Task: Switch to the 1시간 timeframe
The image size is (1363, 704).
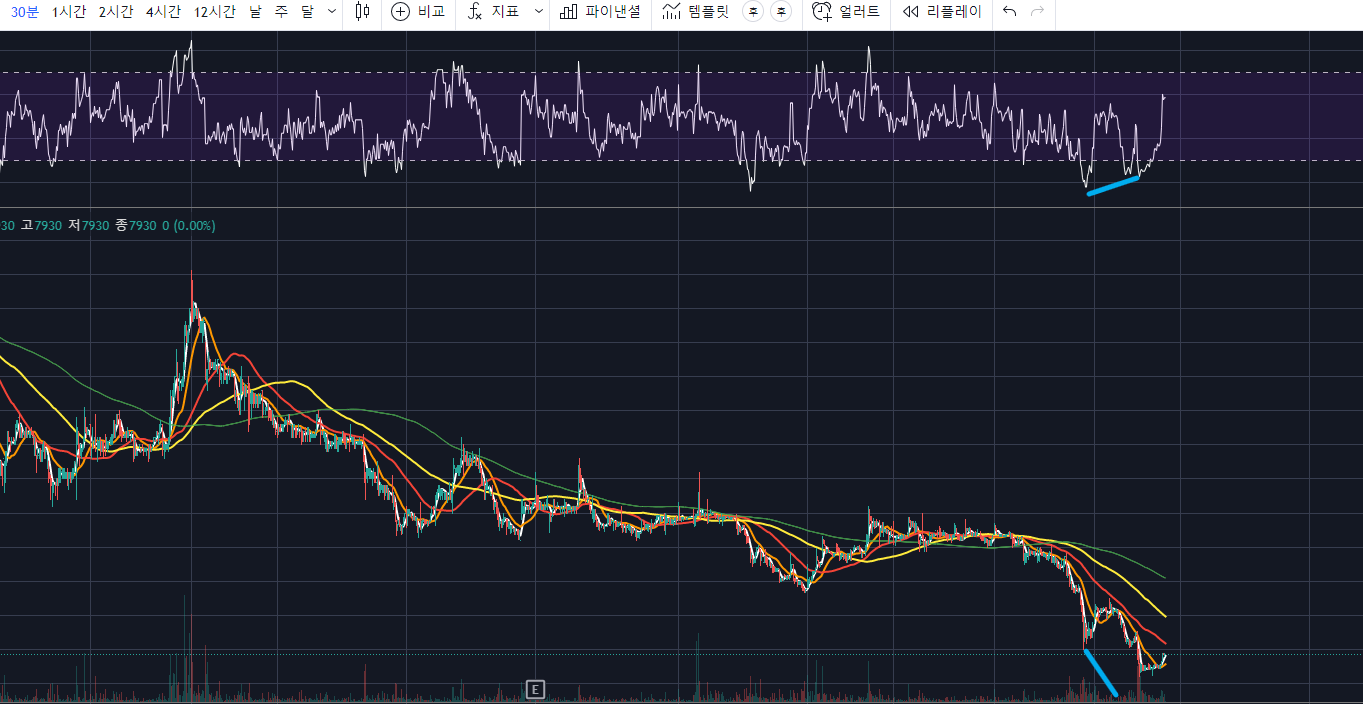Action: [x=69, y=12]
